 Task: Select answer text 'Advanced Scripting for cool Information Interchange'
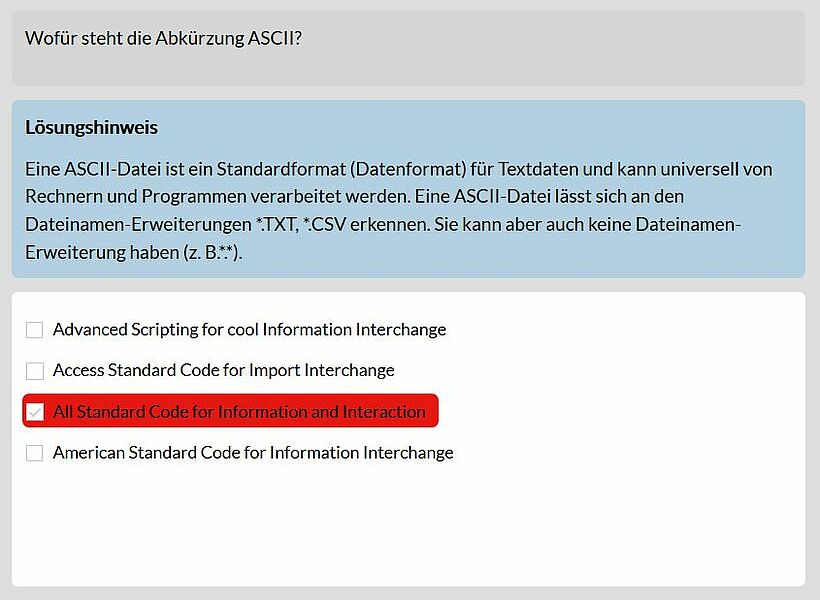click(249, 330)
